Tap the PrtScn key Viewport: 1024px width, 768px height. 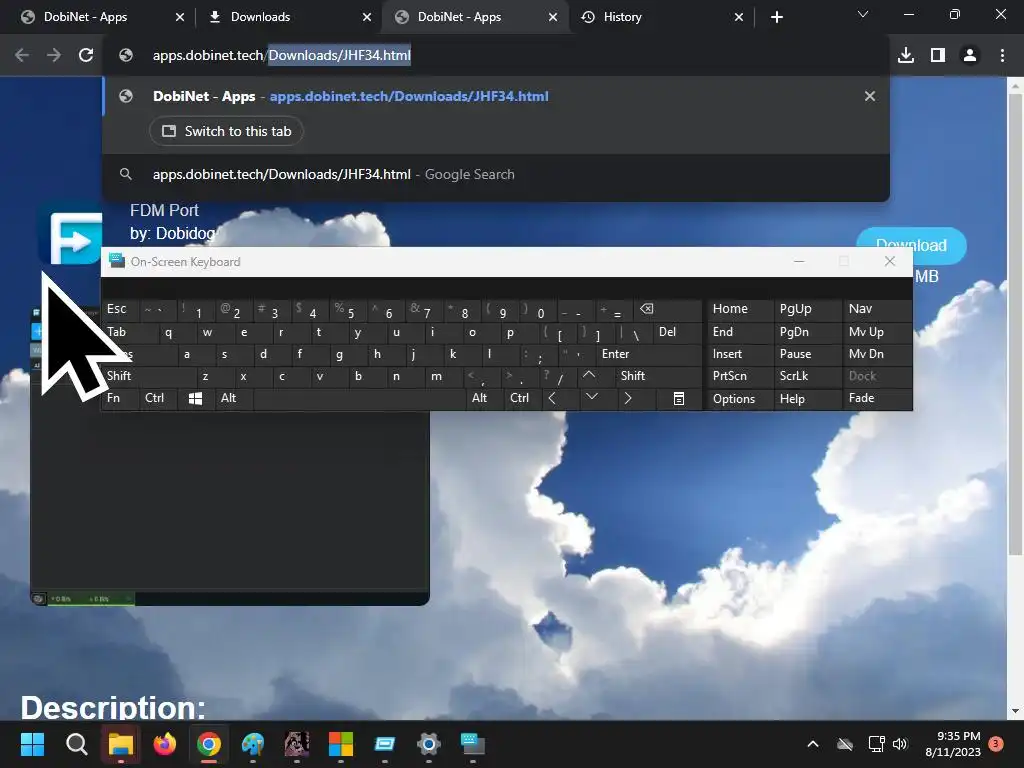pyautogui.click(x=740, y=376)
